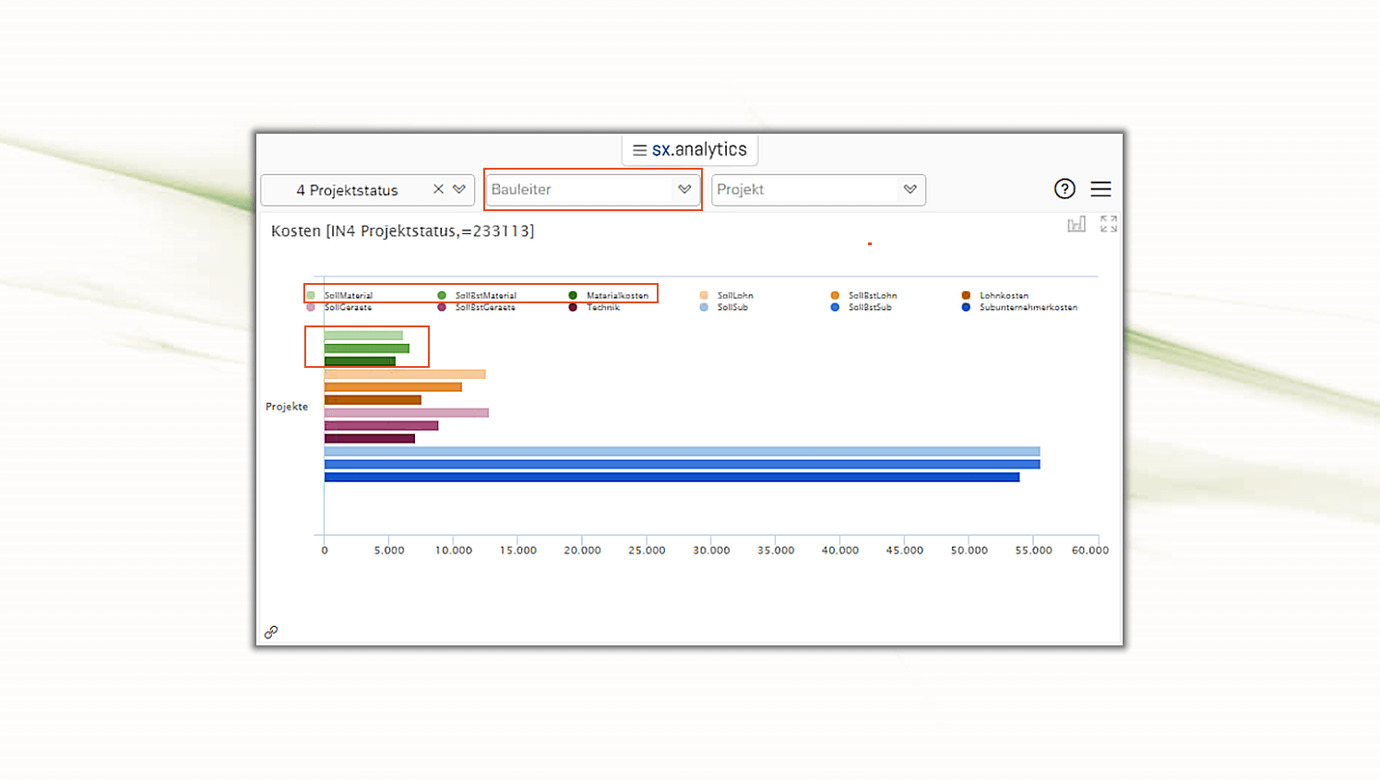Image resolution: width=1380 pixels, height=780 pixels.
Task: Open the Projekt dropdown arrow
Action: pyautogui.click(x=910, y=189)
